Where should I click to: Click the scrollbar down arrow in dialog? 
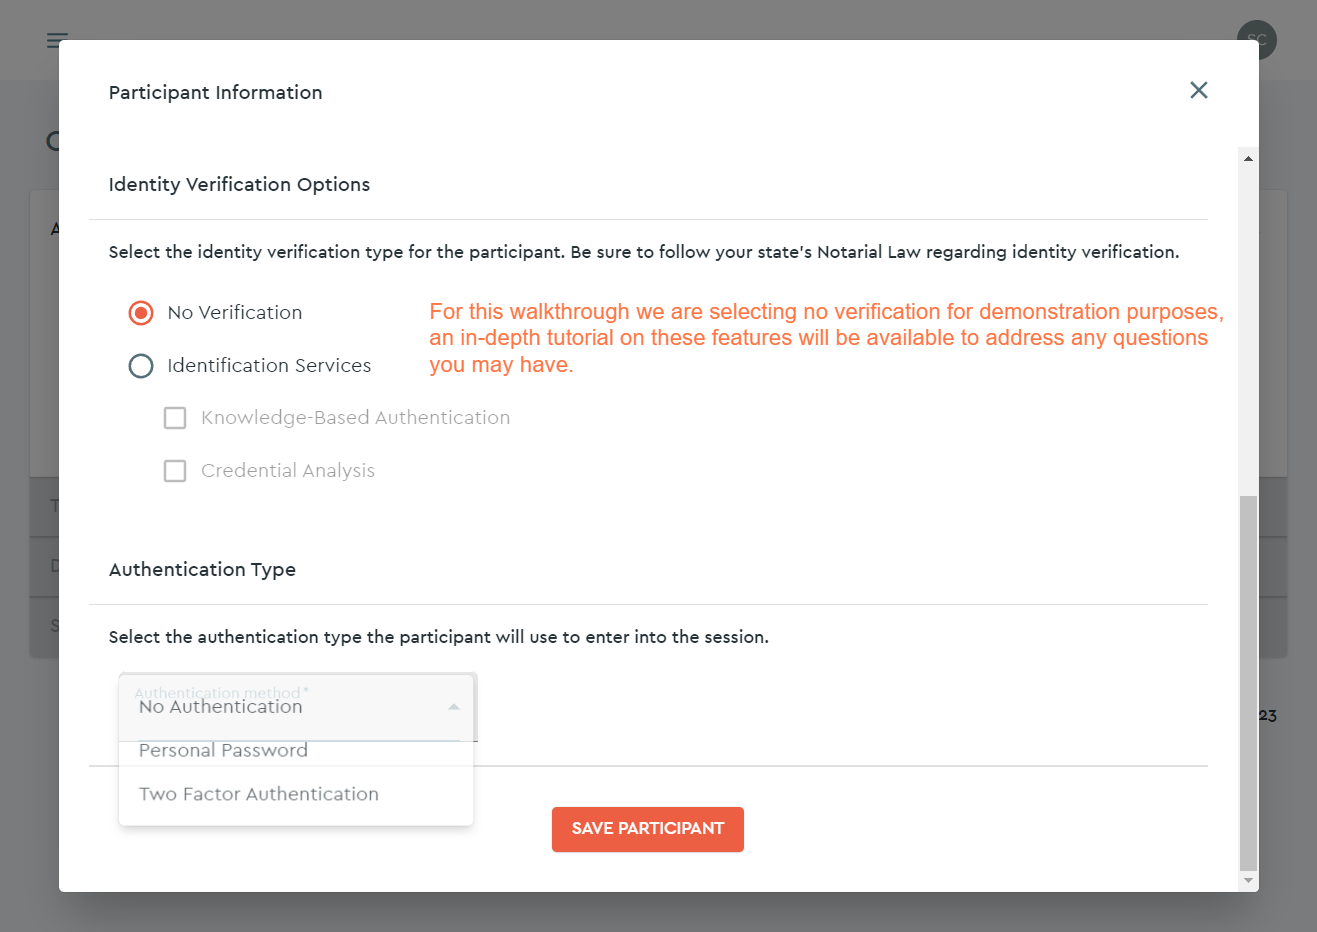[x=1248, y=881]
